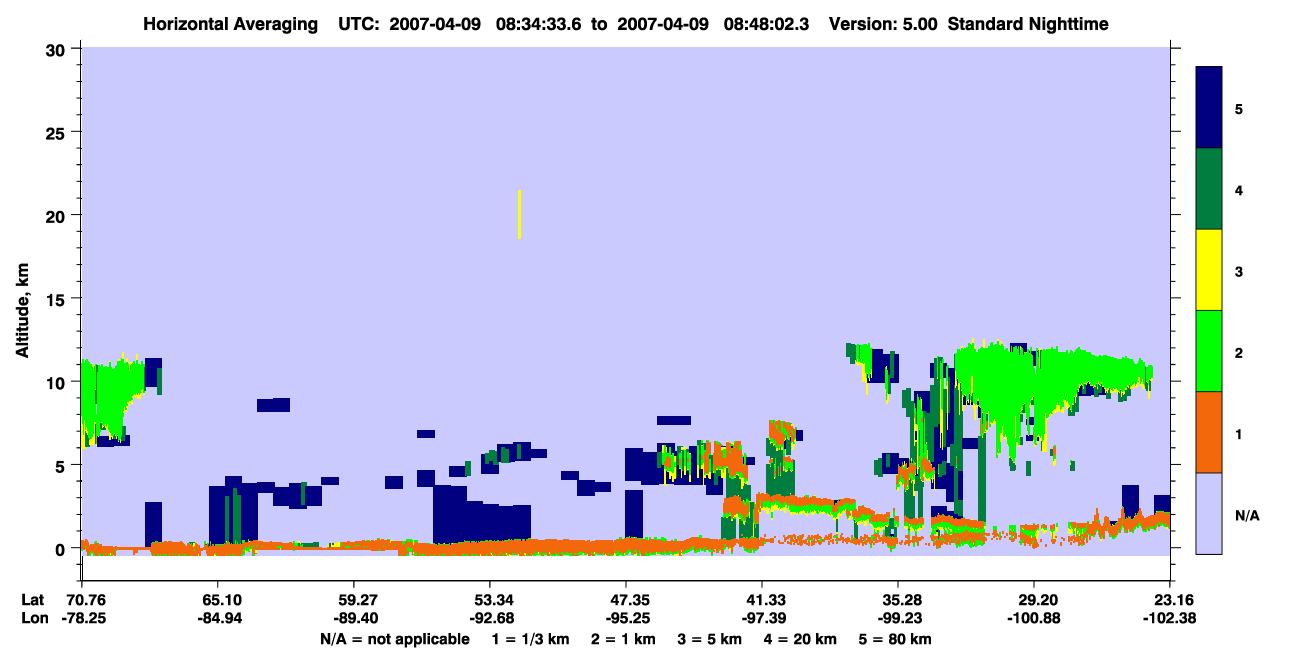
Task: Click the legend text '4 = 20 km'
Action: coord(801,639)
